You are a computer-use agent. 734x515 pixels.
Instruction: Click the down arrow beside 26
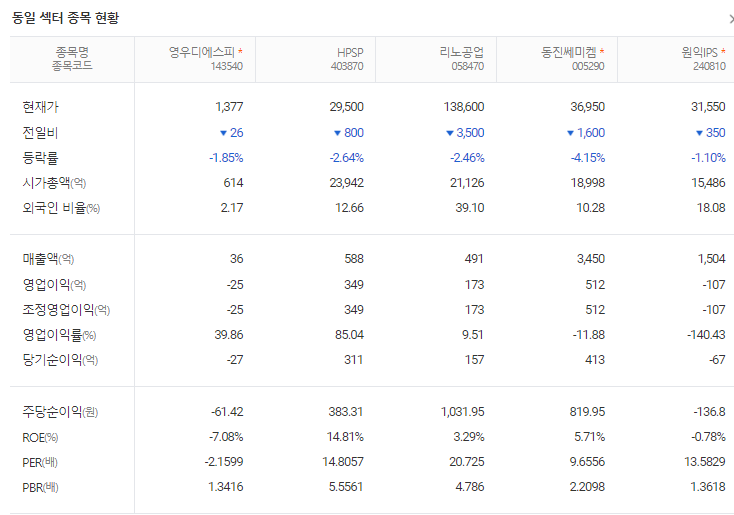223,133
